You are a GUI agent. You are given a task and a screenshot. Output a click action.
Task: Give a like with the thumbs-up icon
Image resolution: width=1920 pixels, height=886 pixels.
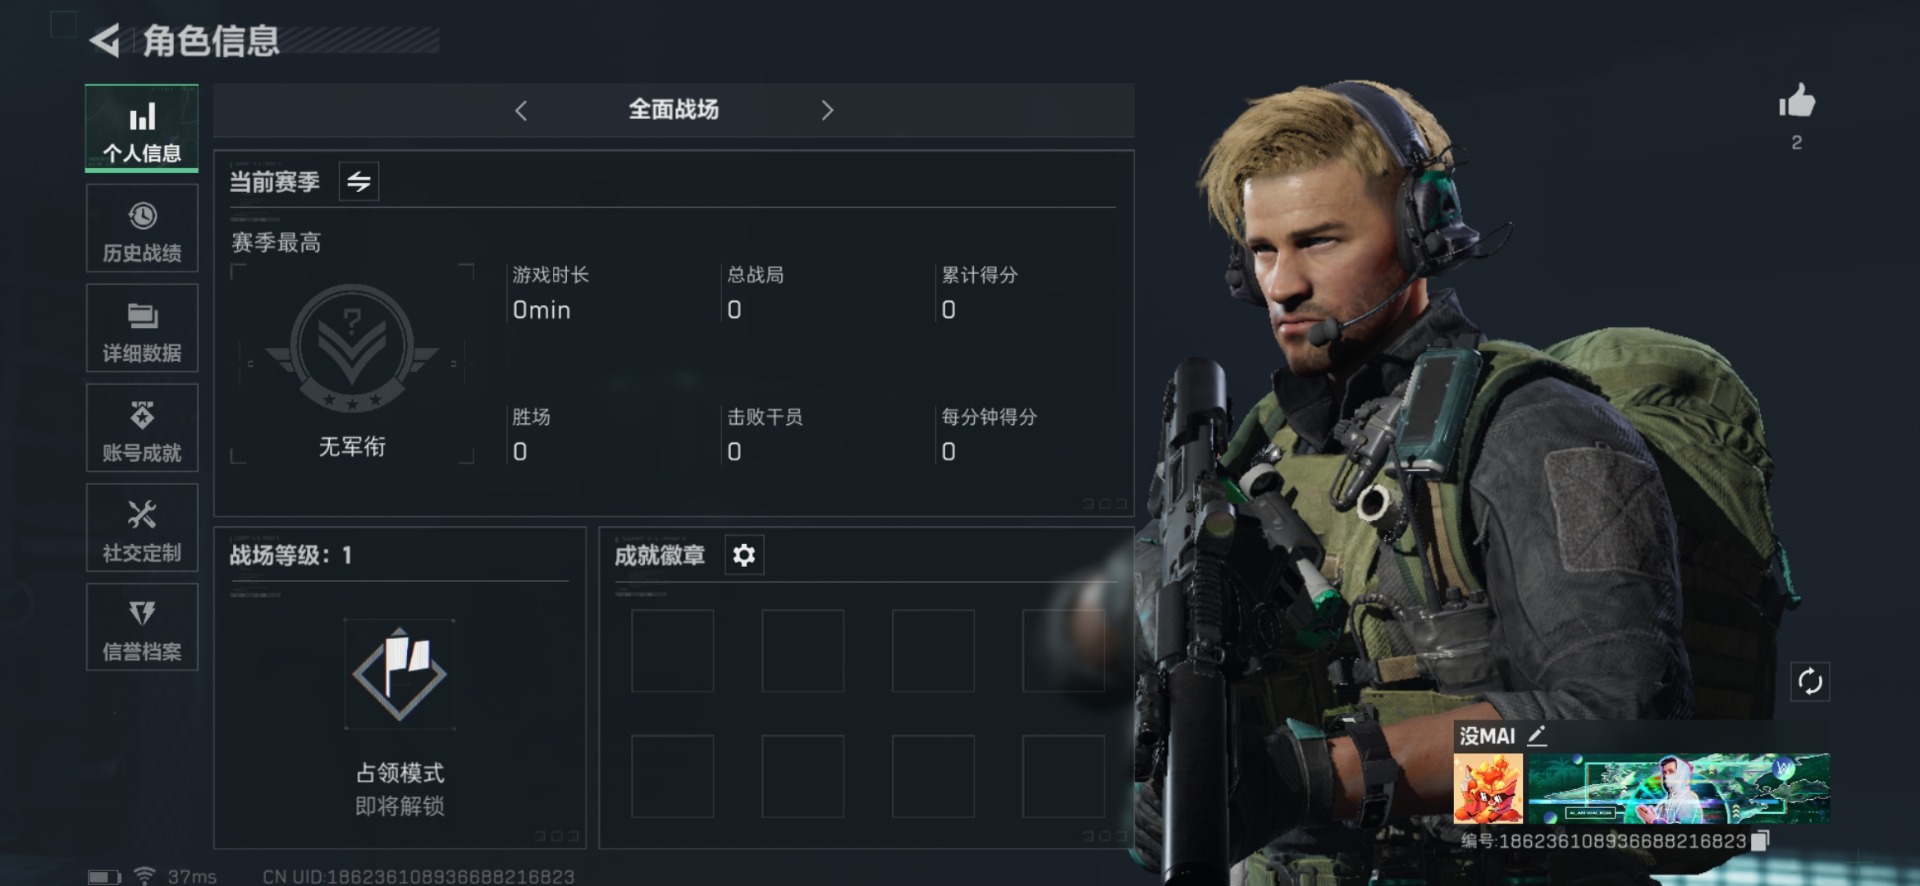pyautogui.click(x=1797, y=101)
